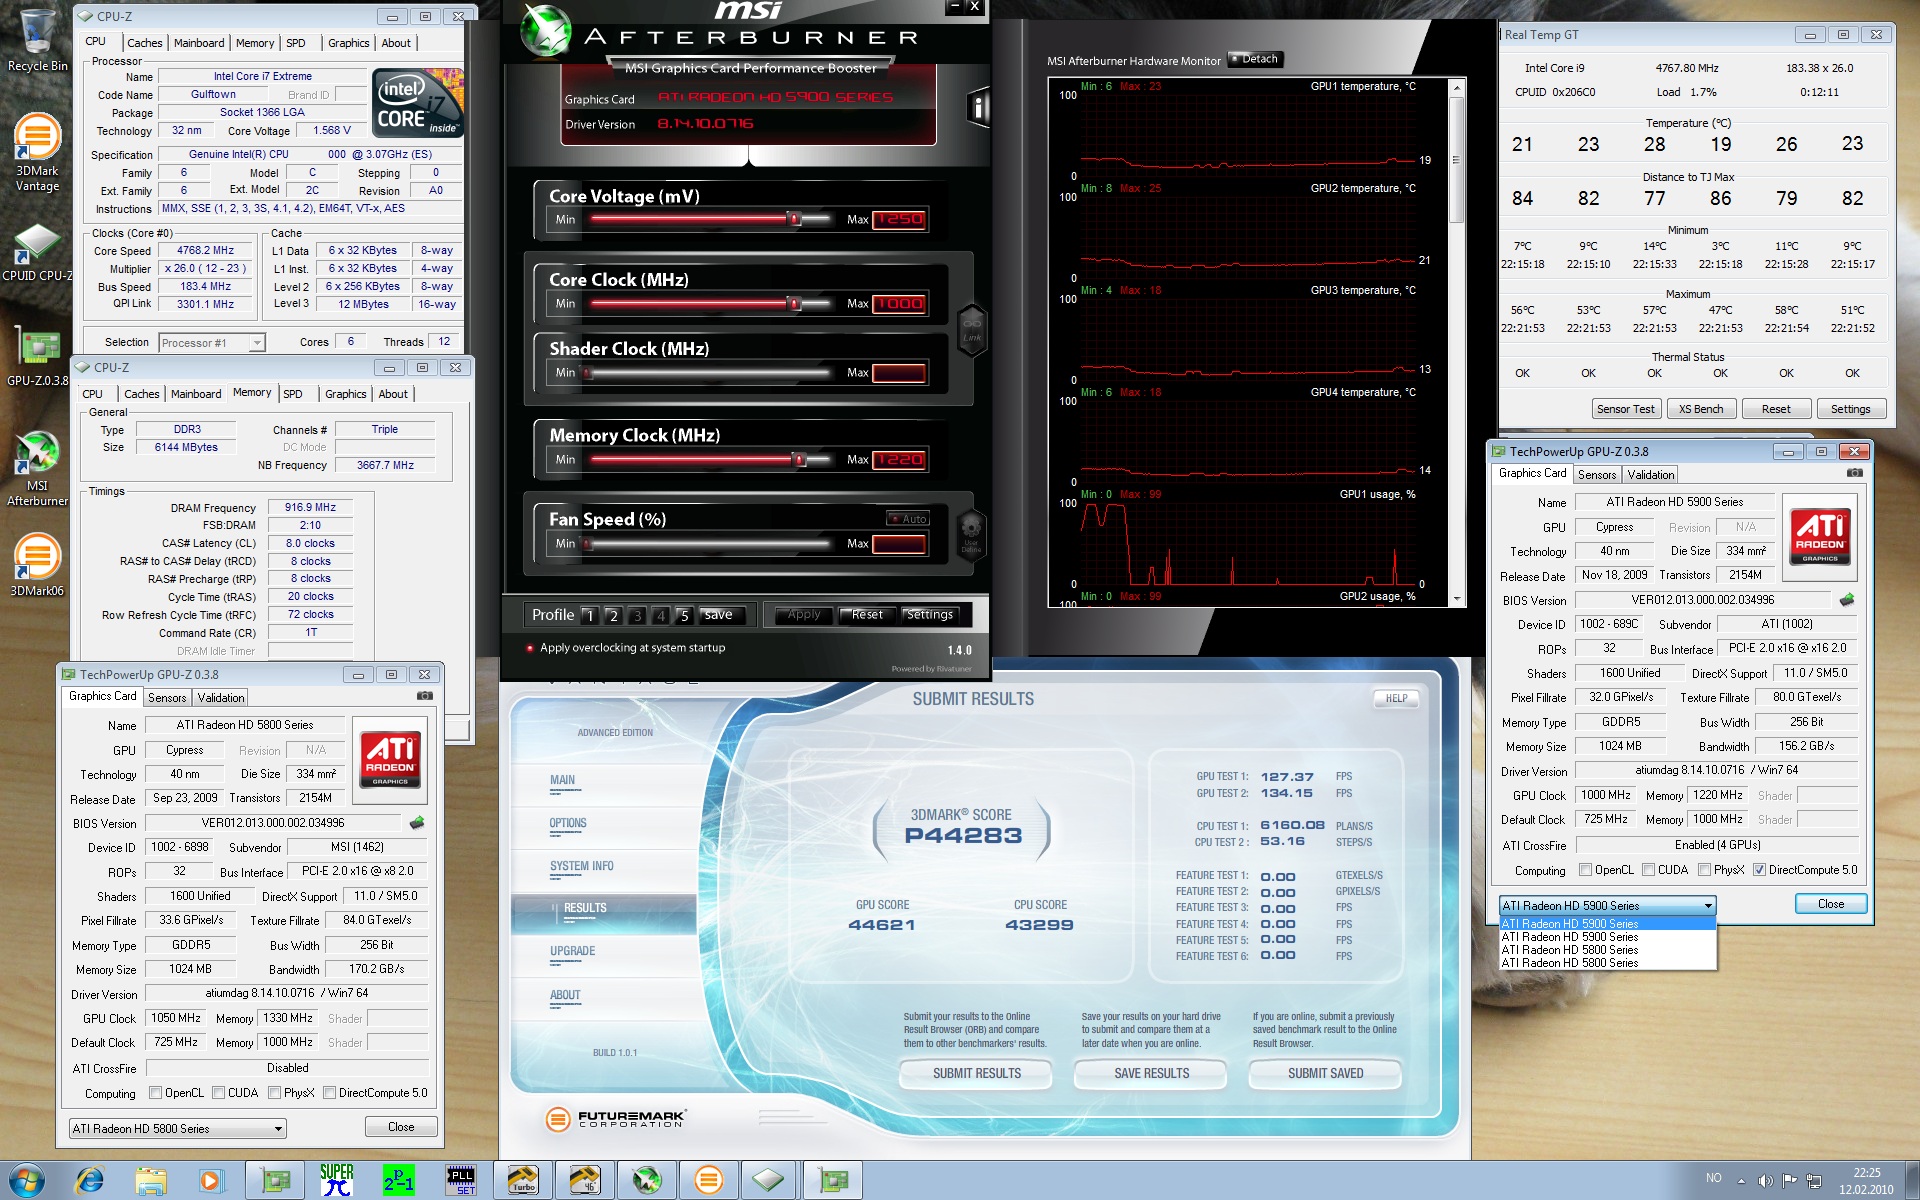
Task: Collapse the HD 5900 Series GPU dropdown arrow
Action: [x=1708, y=906]
